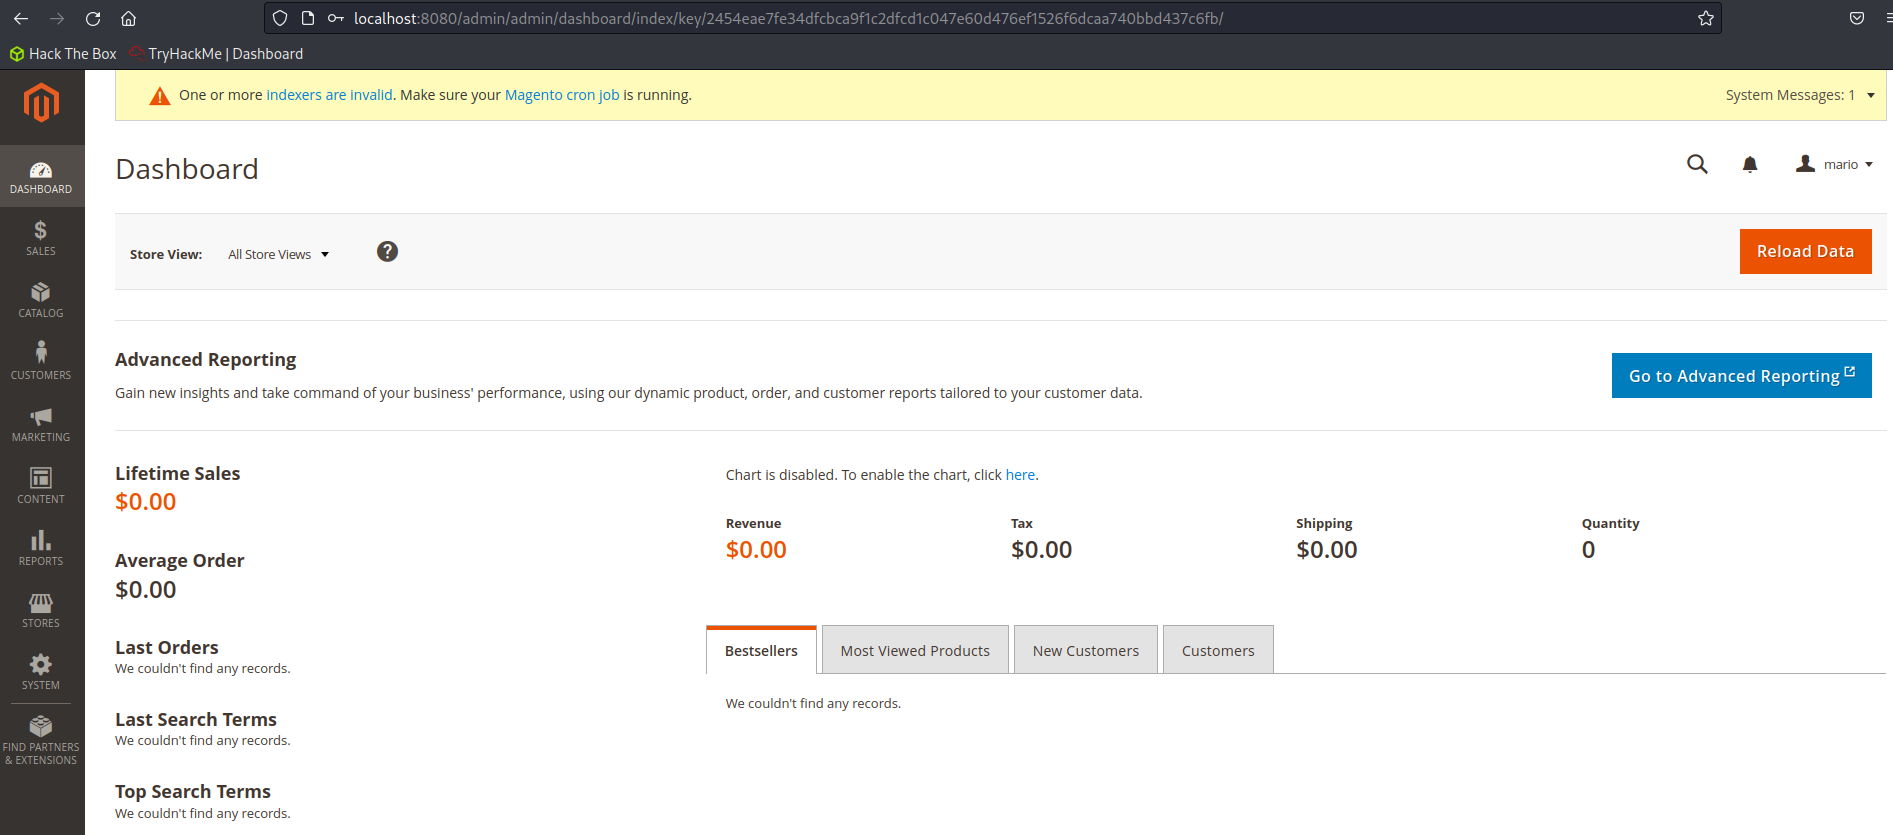The image size is (1893, 835).
Task: Click 'here' to enable the chart
Action: (1020, 475)
